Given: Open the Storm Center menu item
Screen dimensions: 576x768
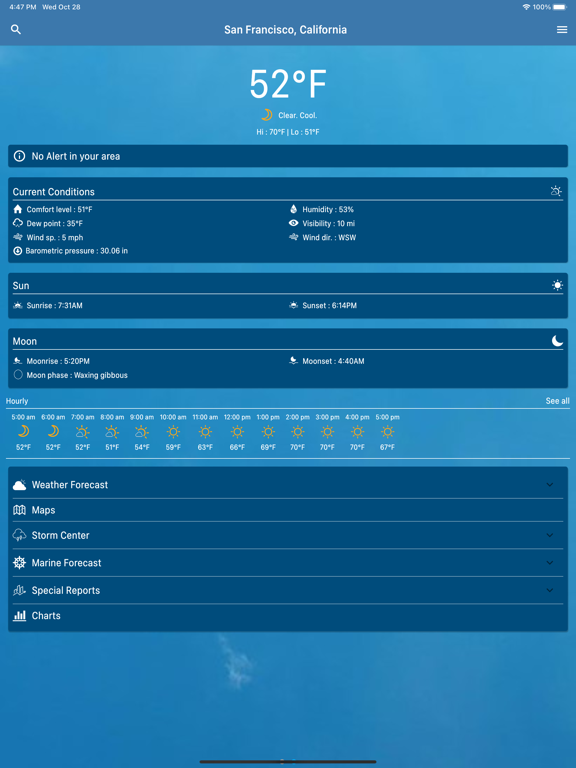Looking at the screenshot, I should click(288, 535).
